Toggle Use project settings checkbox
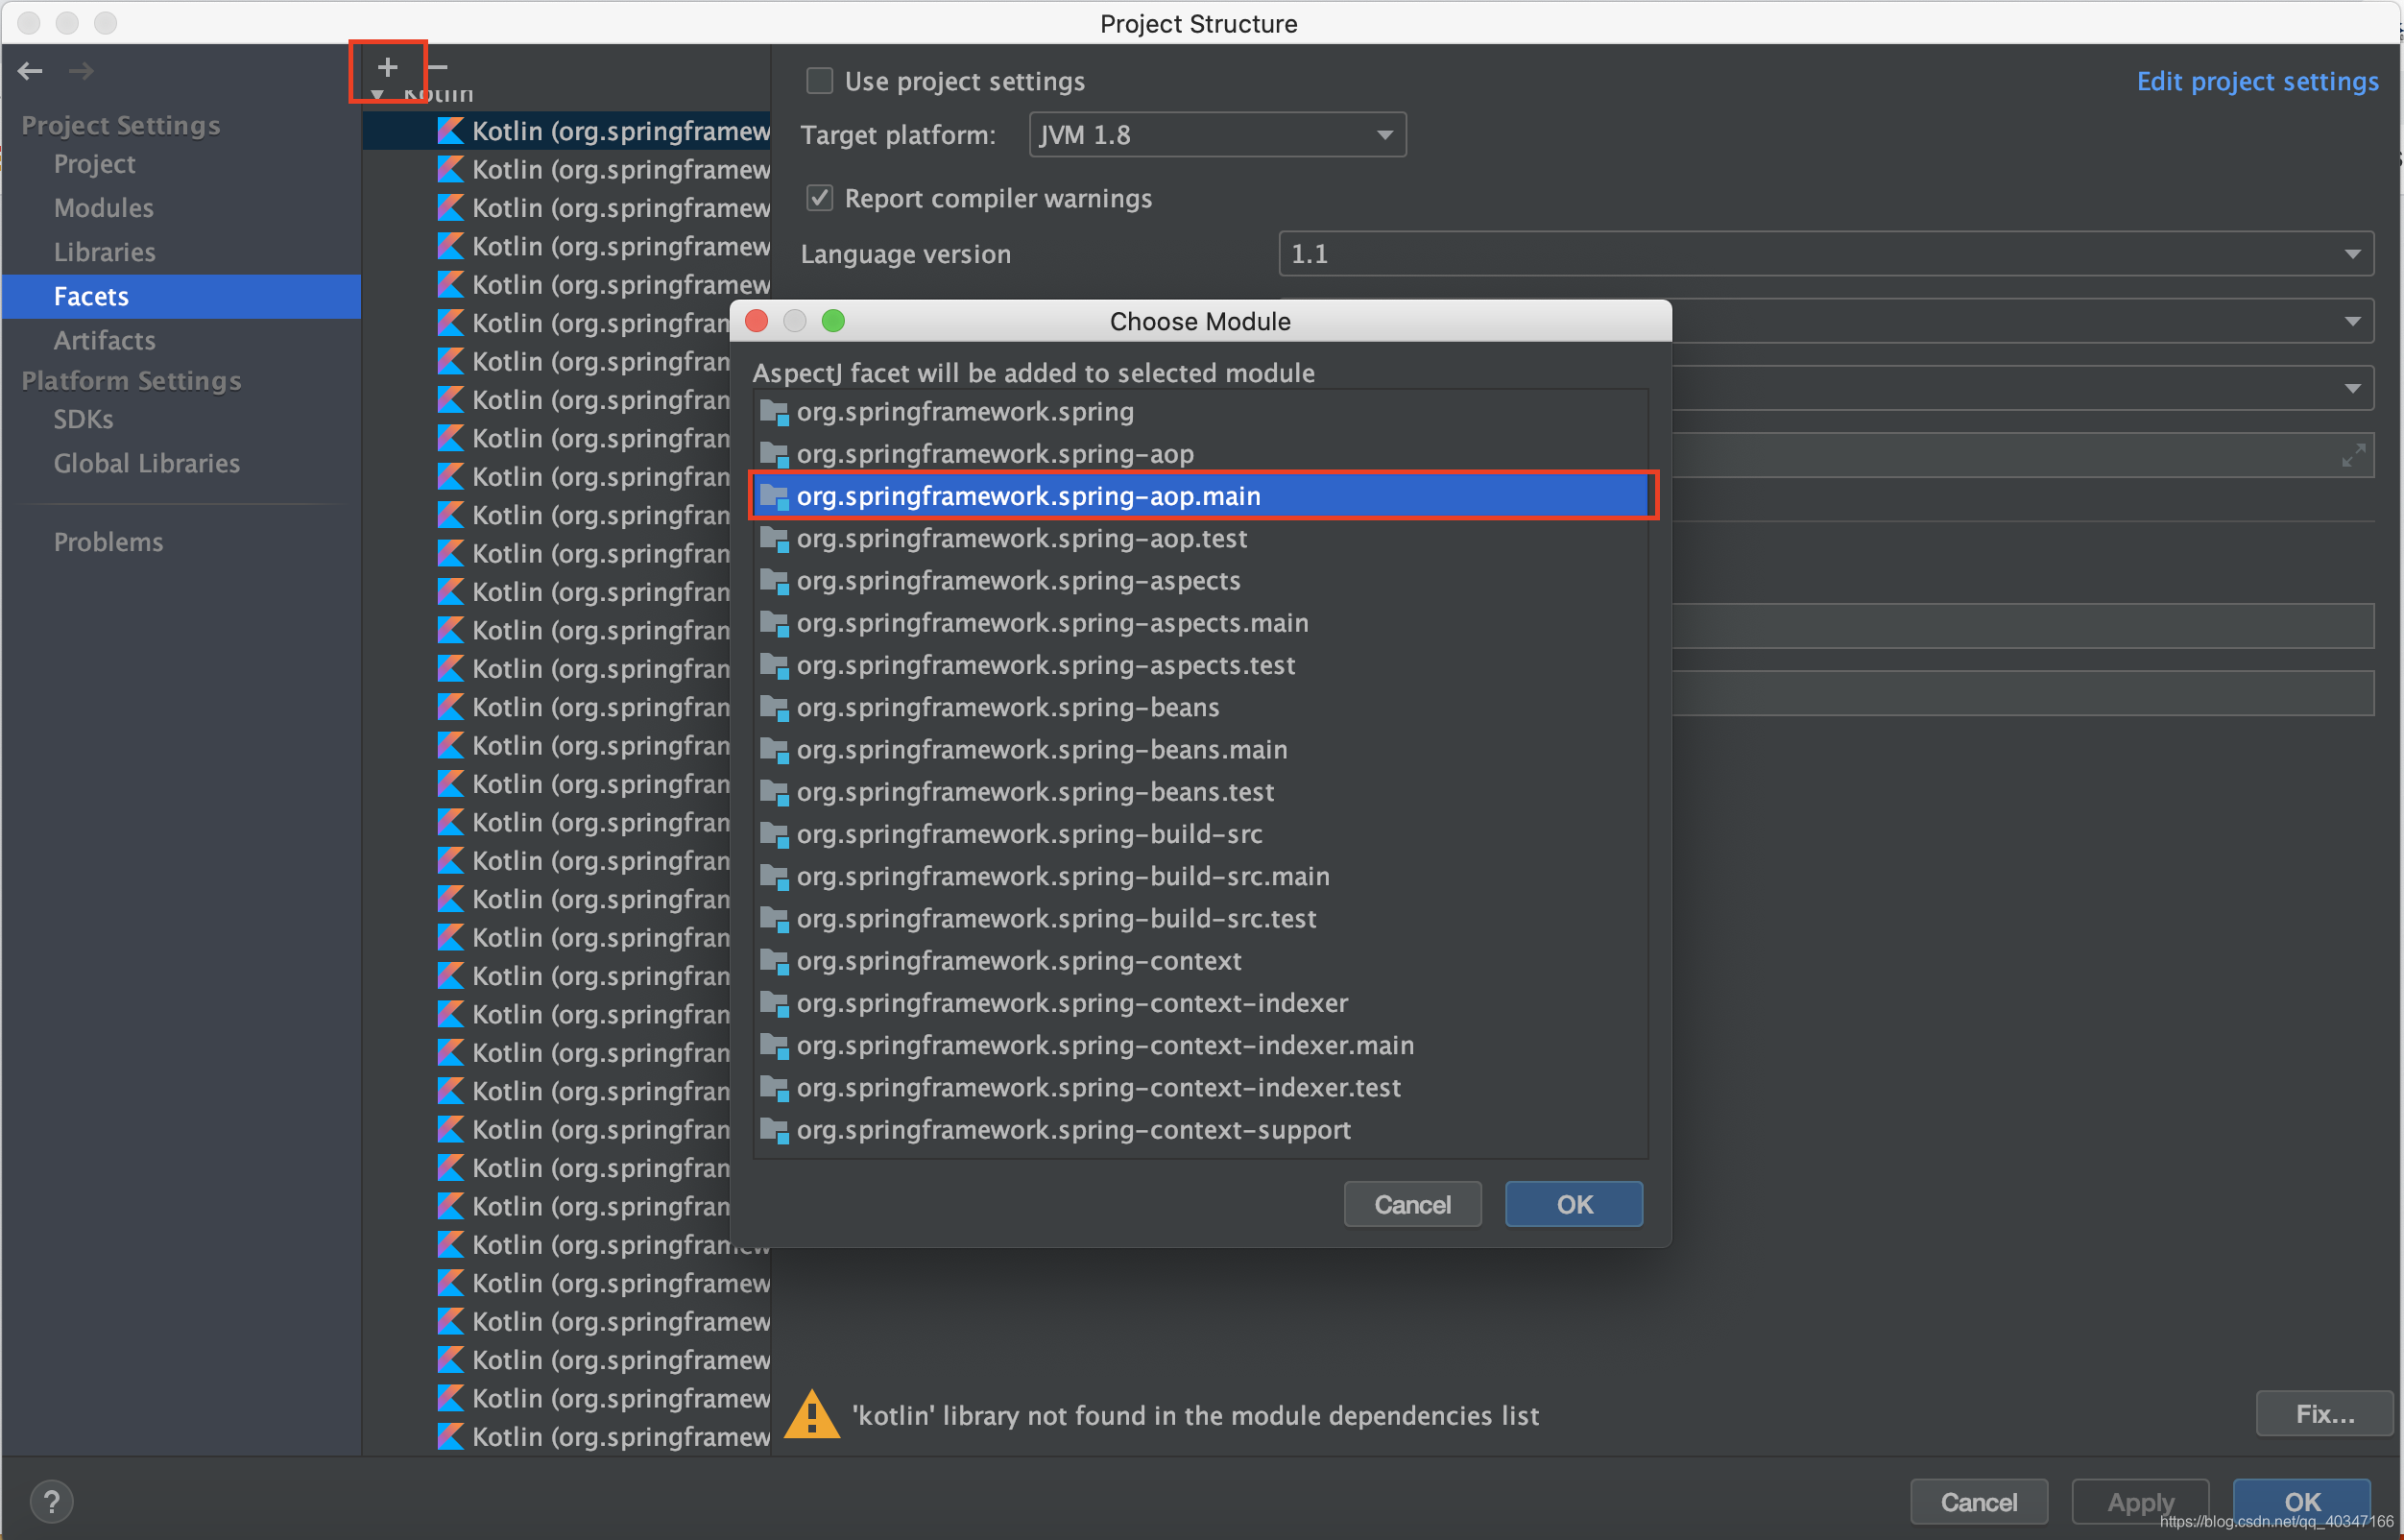 point(819,81)
